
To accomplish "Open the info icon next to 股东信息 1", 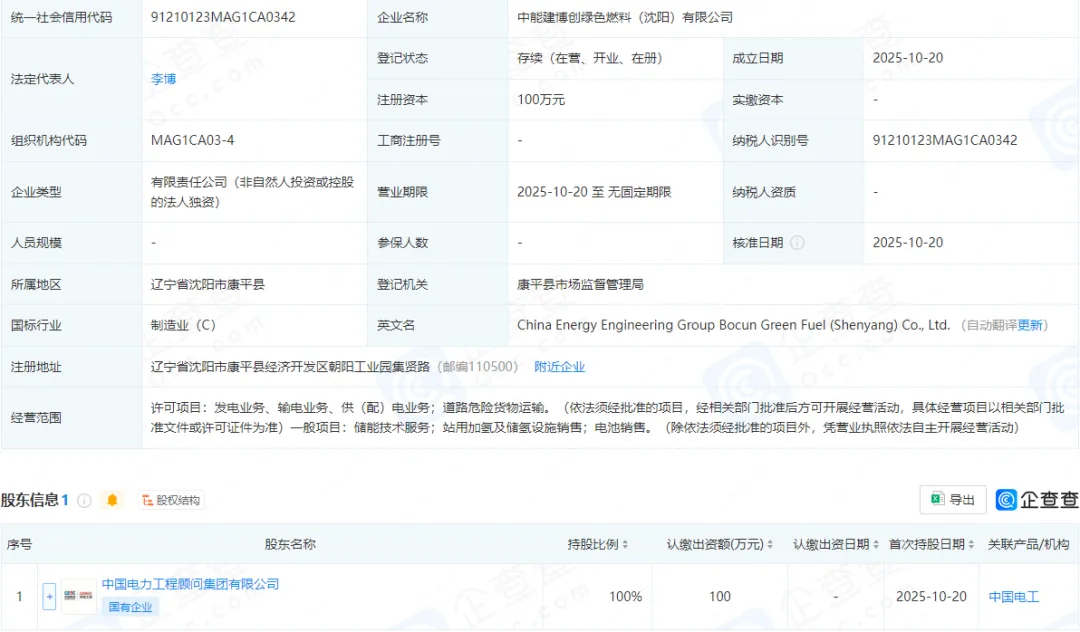I will (82, 500).
